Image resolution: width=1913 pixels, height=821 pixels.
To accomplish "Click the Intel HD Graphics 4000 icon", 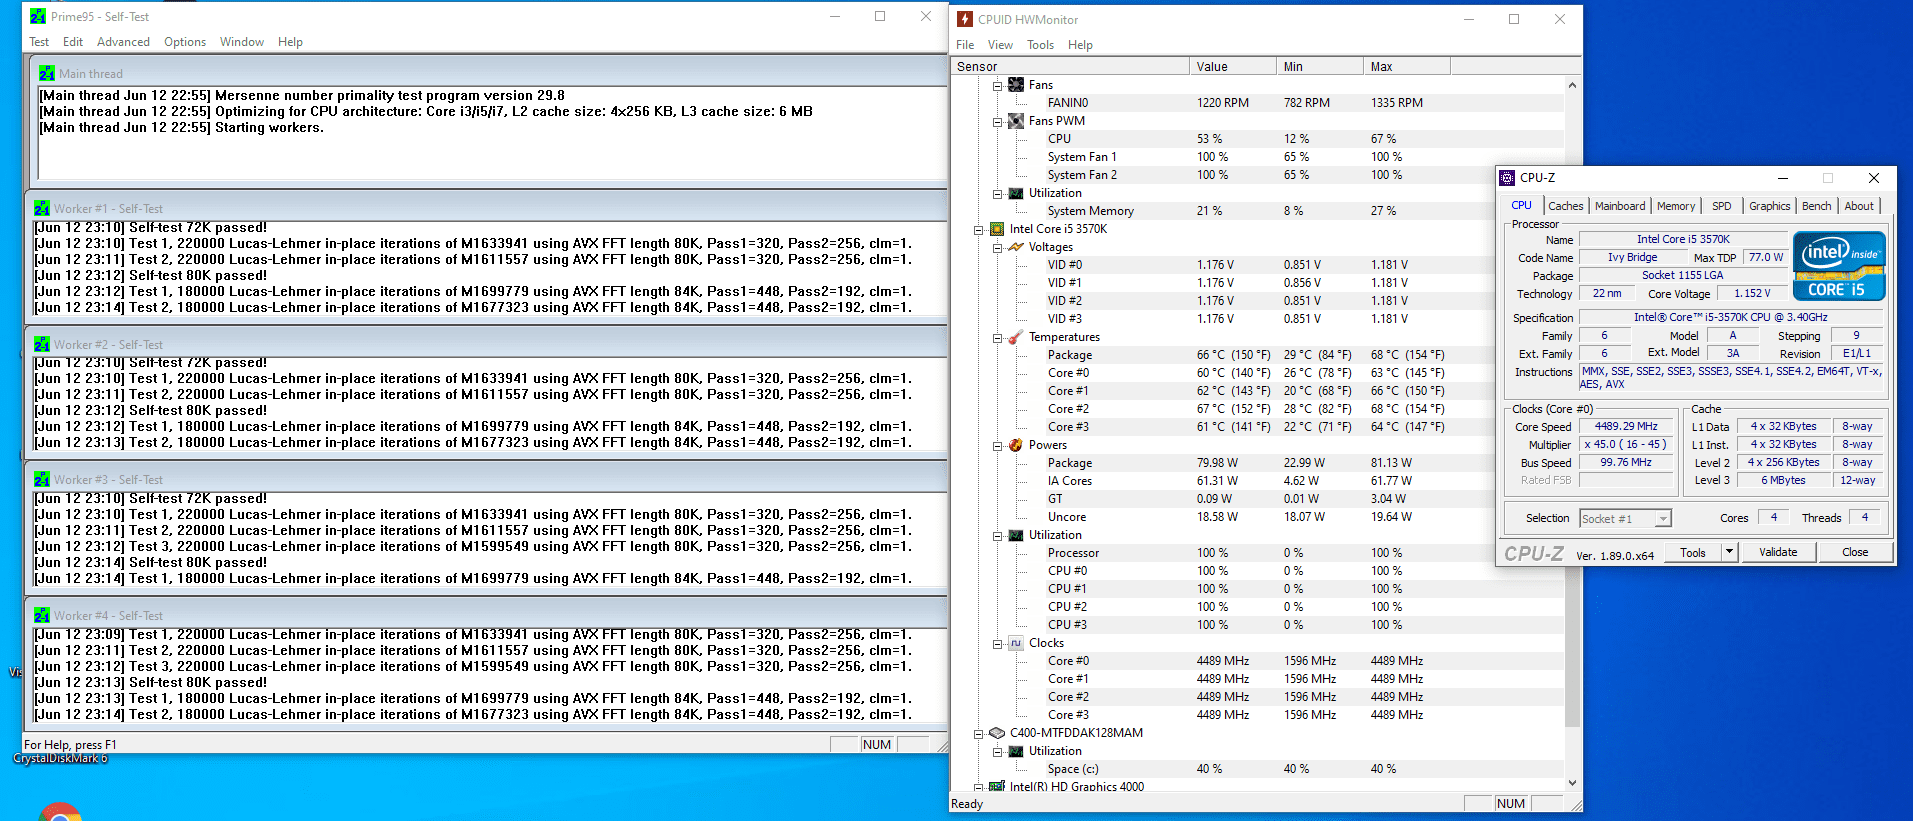I will pos(997,787).
